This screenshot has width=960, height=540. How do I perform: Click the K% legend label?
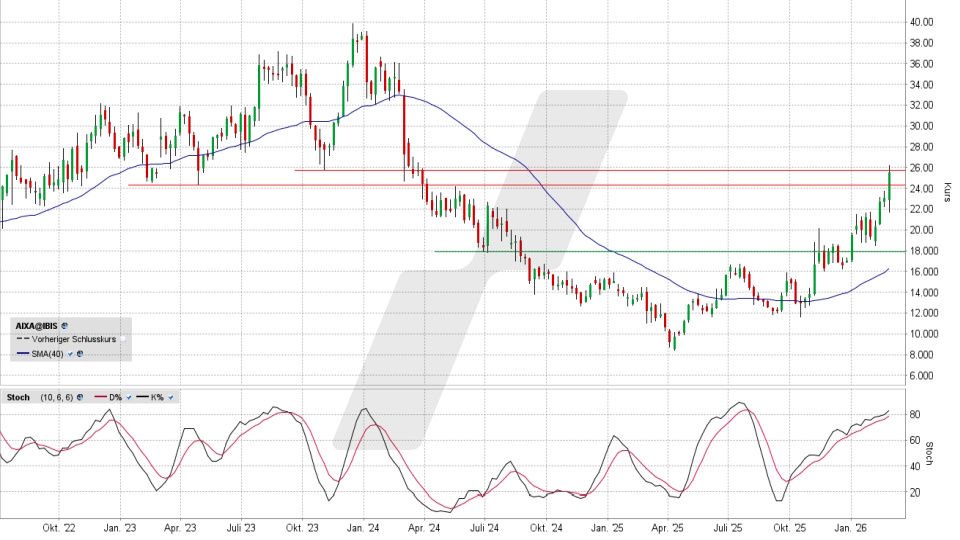point(157,397)
